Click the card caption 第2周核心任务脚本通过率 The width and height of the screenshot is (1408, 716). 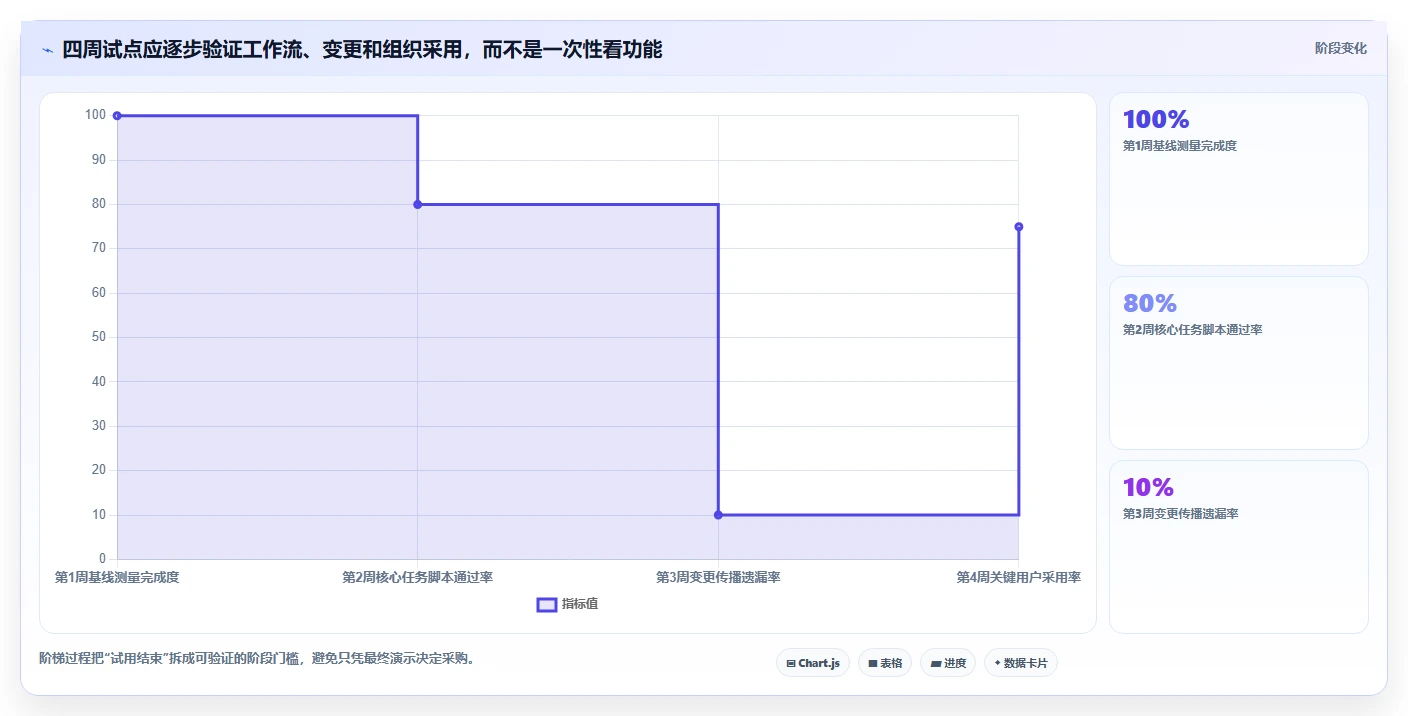1193,330
